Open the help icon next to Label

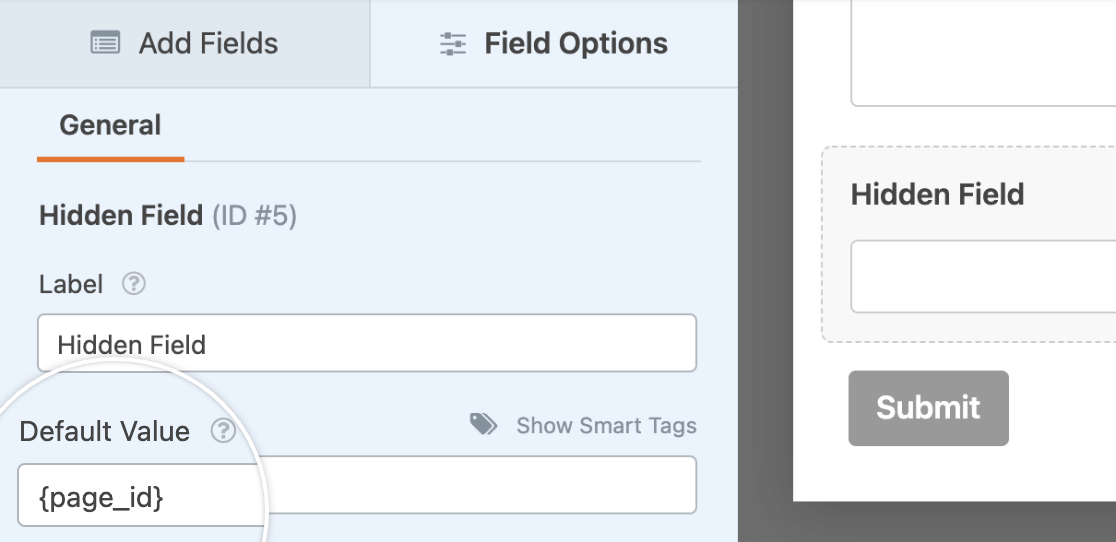134,284
